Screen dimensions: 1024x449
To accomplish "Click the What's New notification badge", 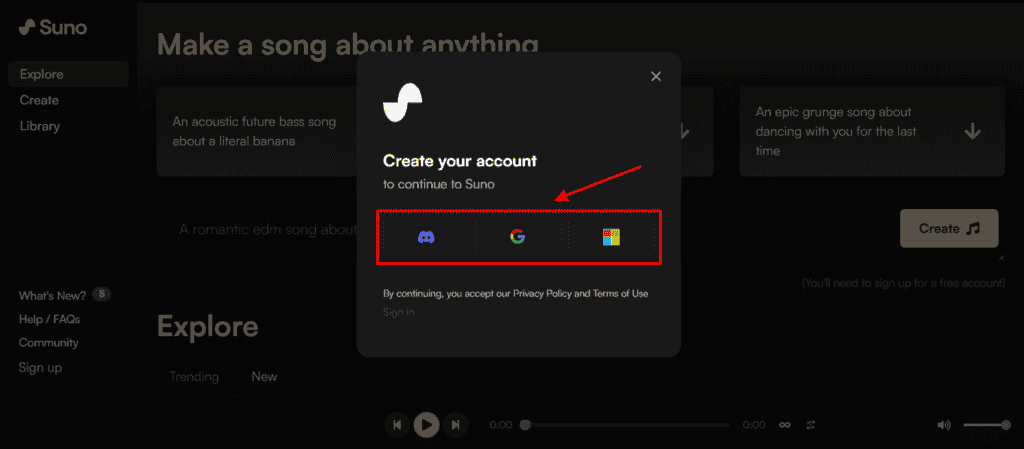I will point(101,294).
